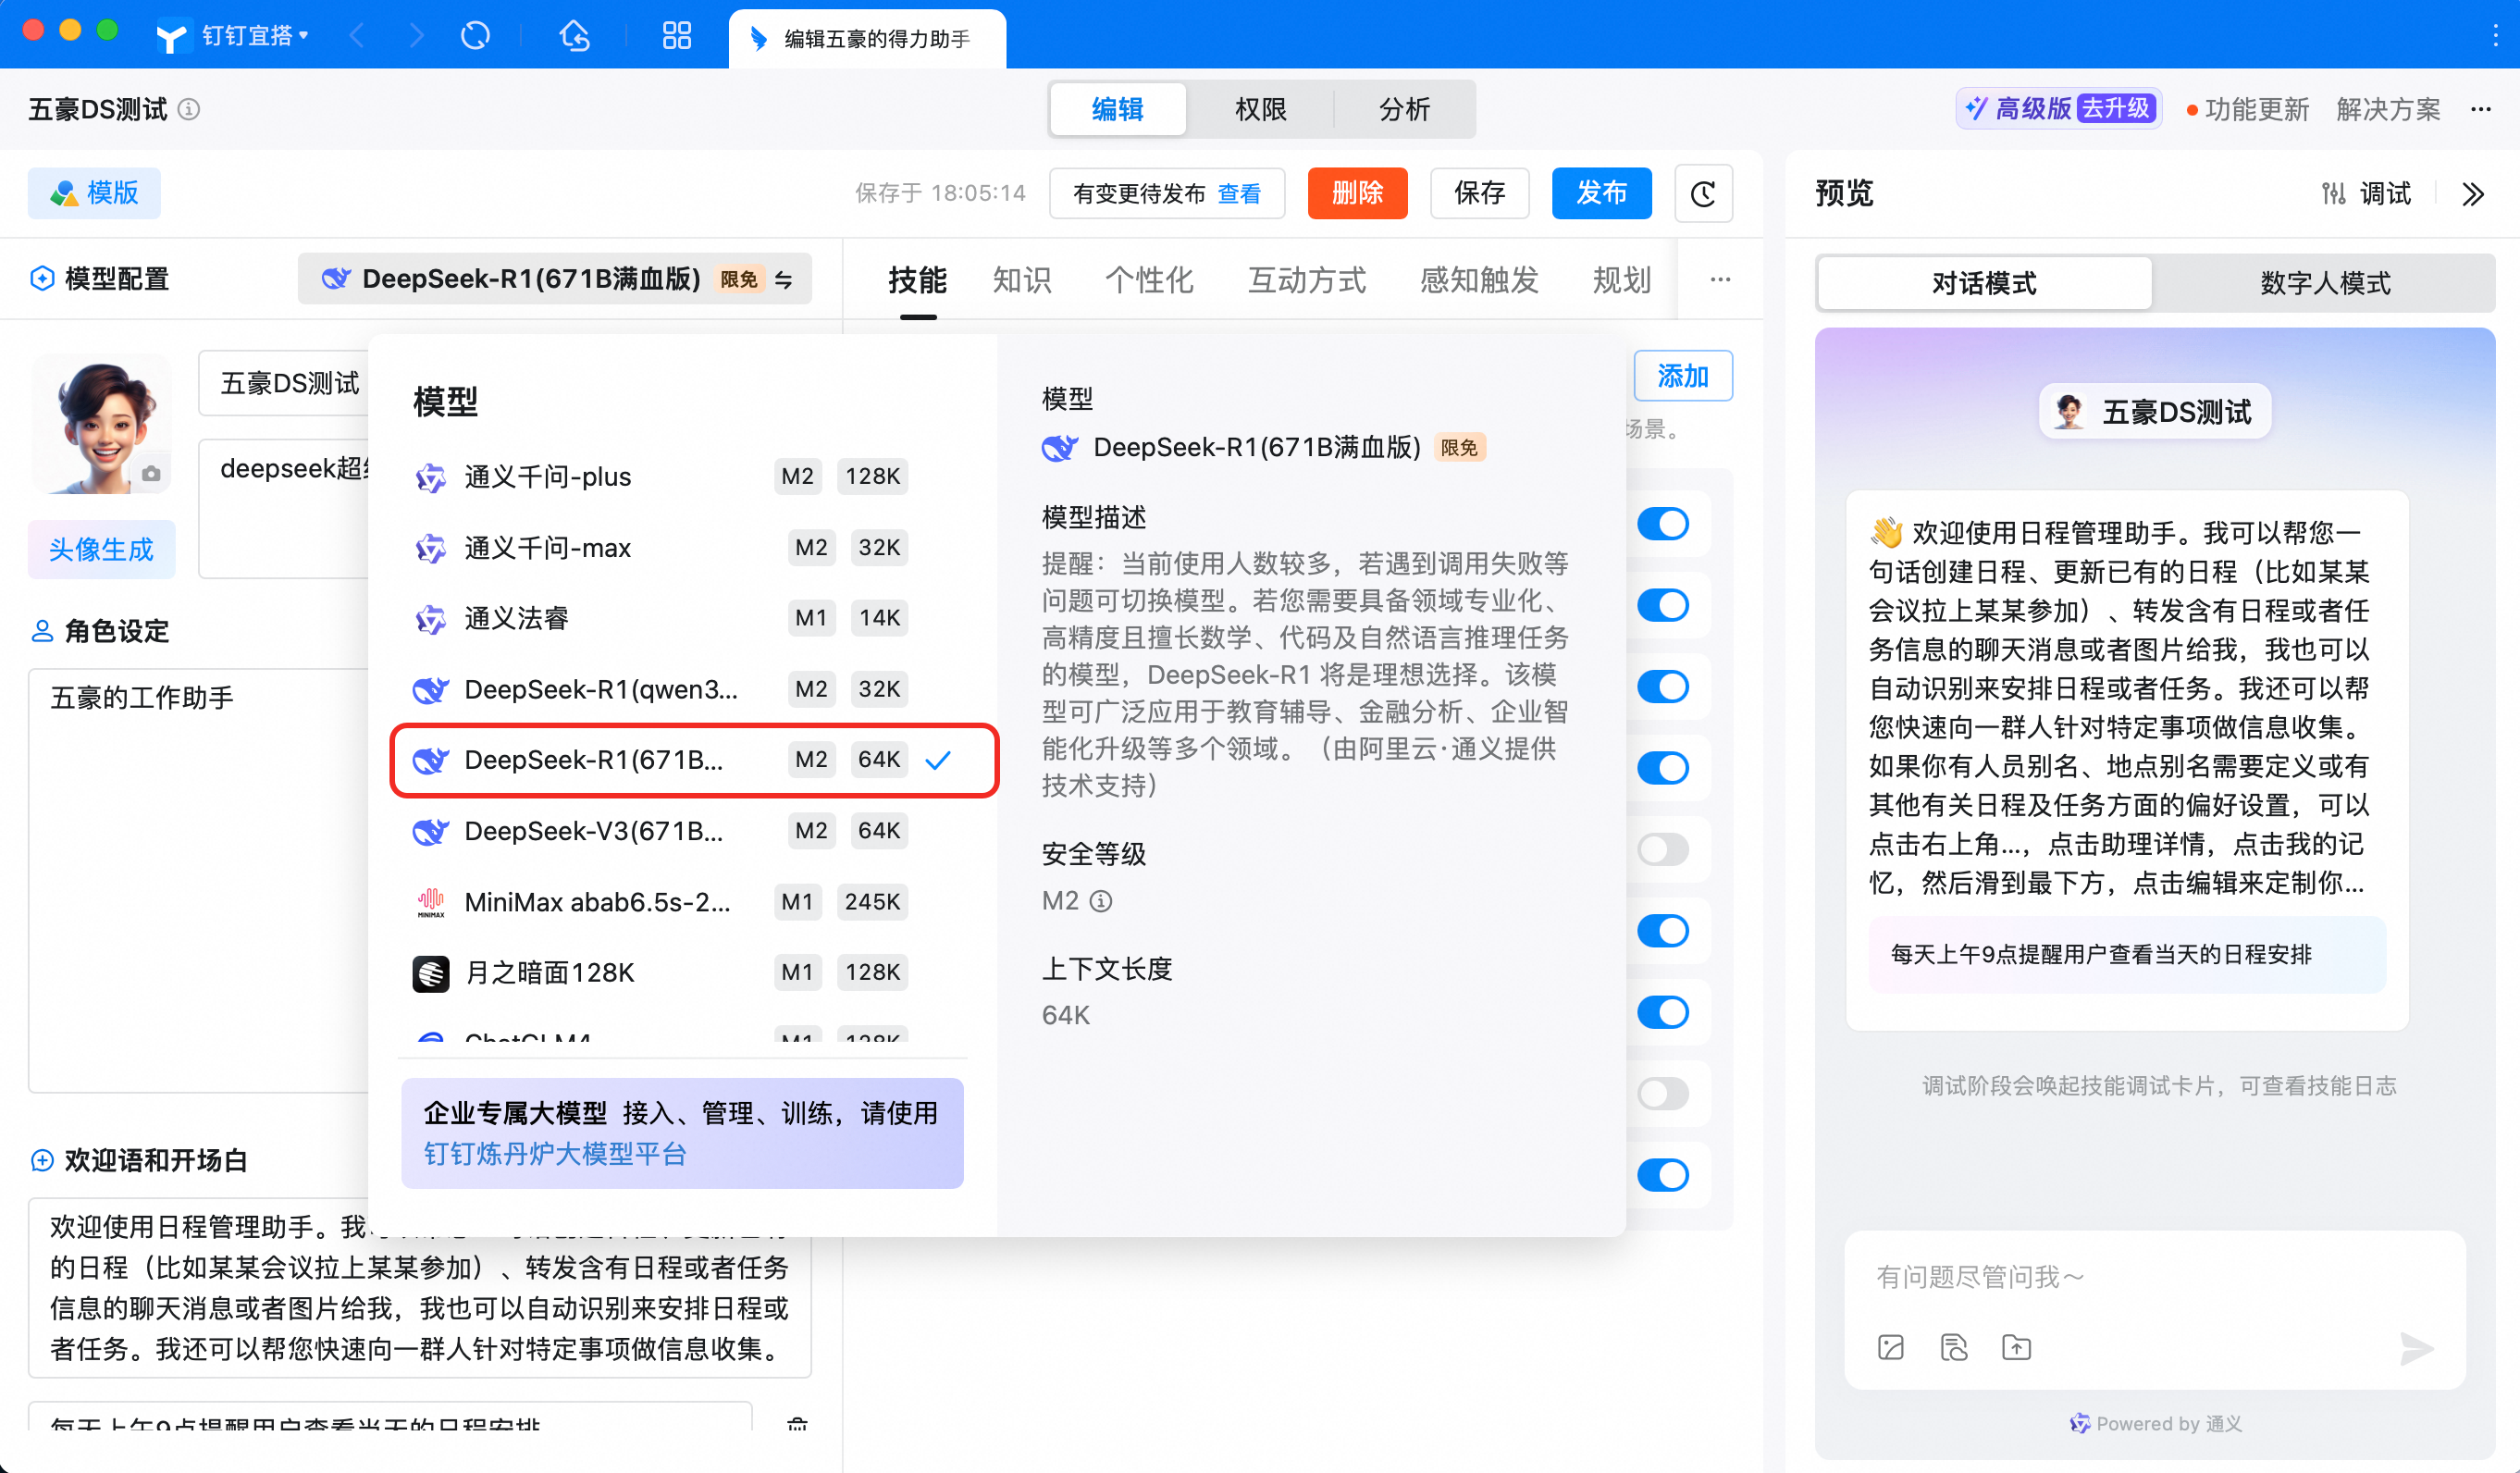Click delete icon next to the 9点提醒 prompt
The width and height of the screenshot is (2520, 1473).
pyautogui.click(x=797, y=1425)
